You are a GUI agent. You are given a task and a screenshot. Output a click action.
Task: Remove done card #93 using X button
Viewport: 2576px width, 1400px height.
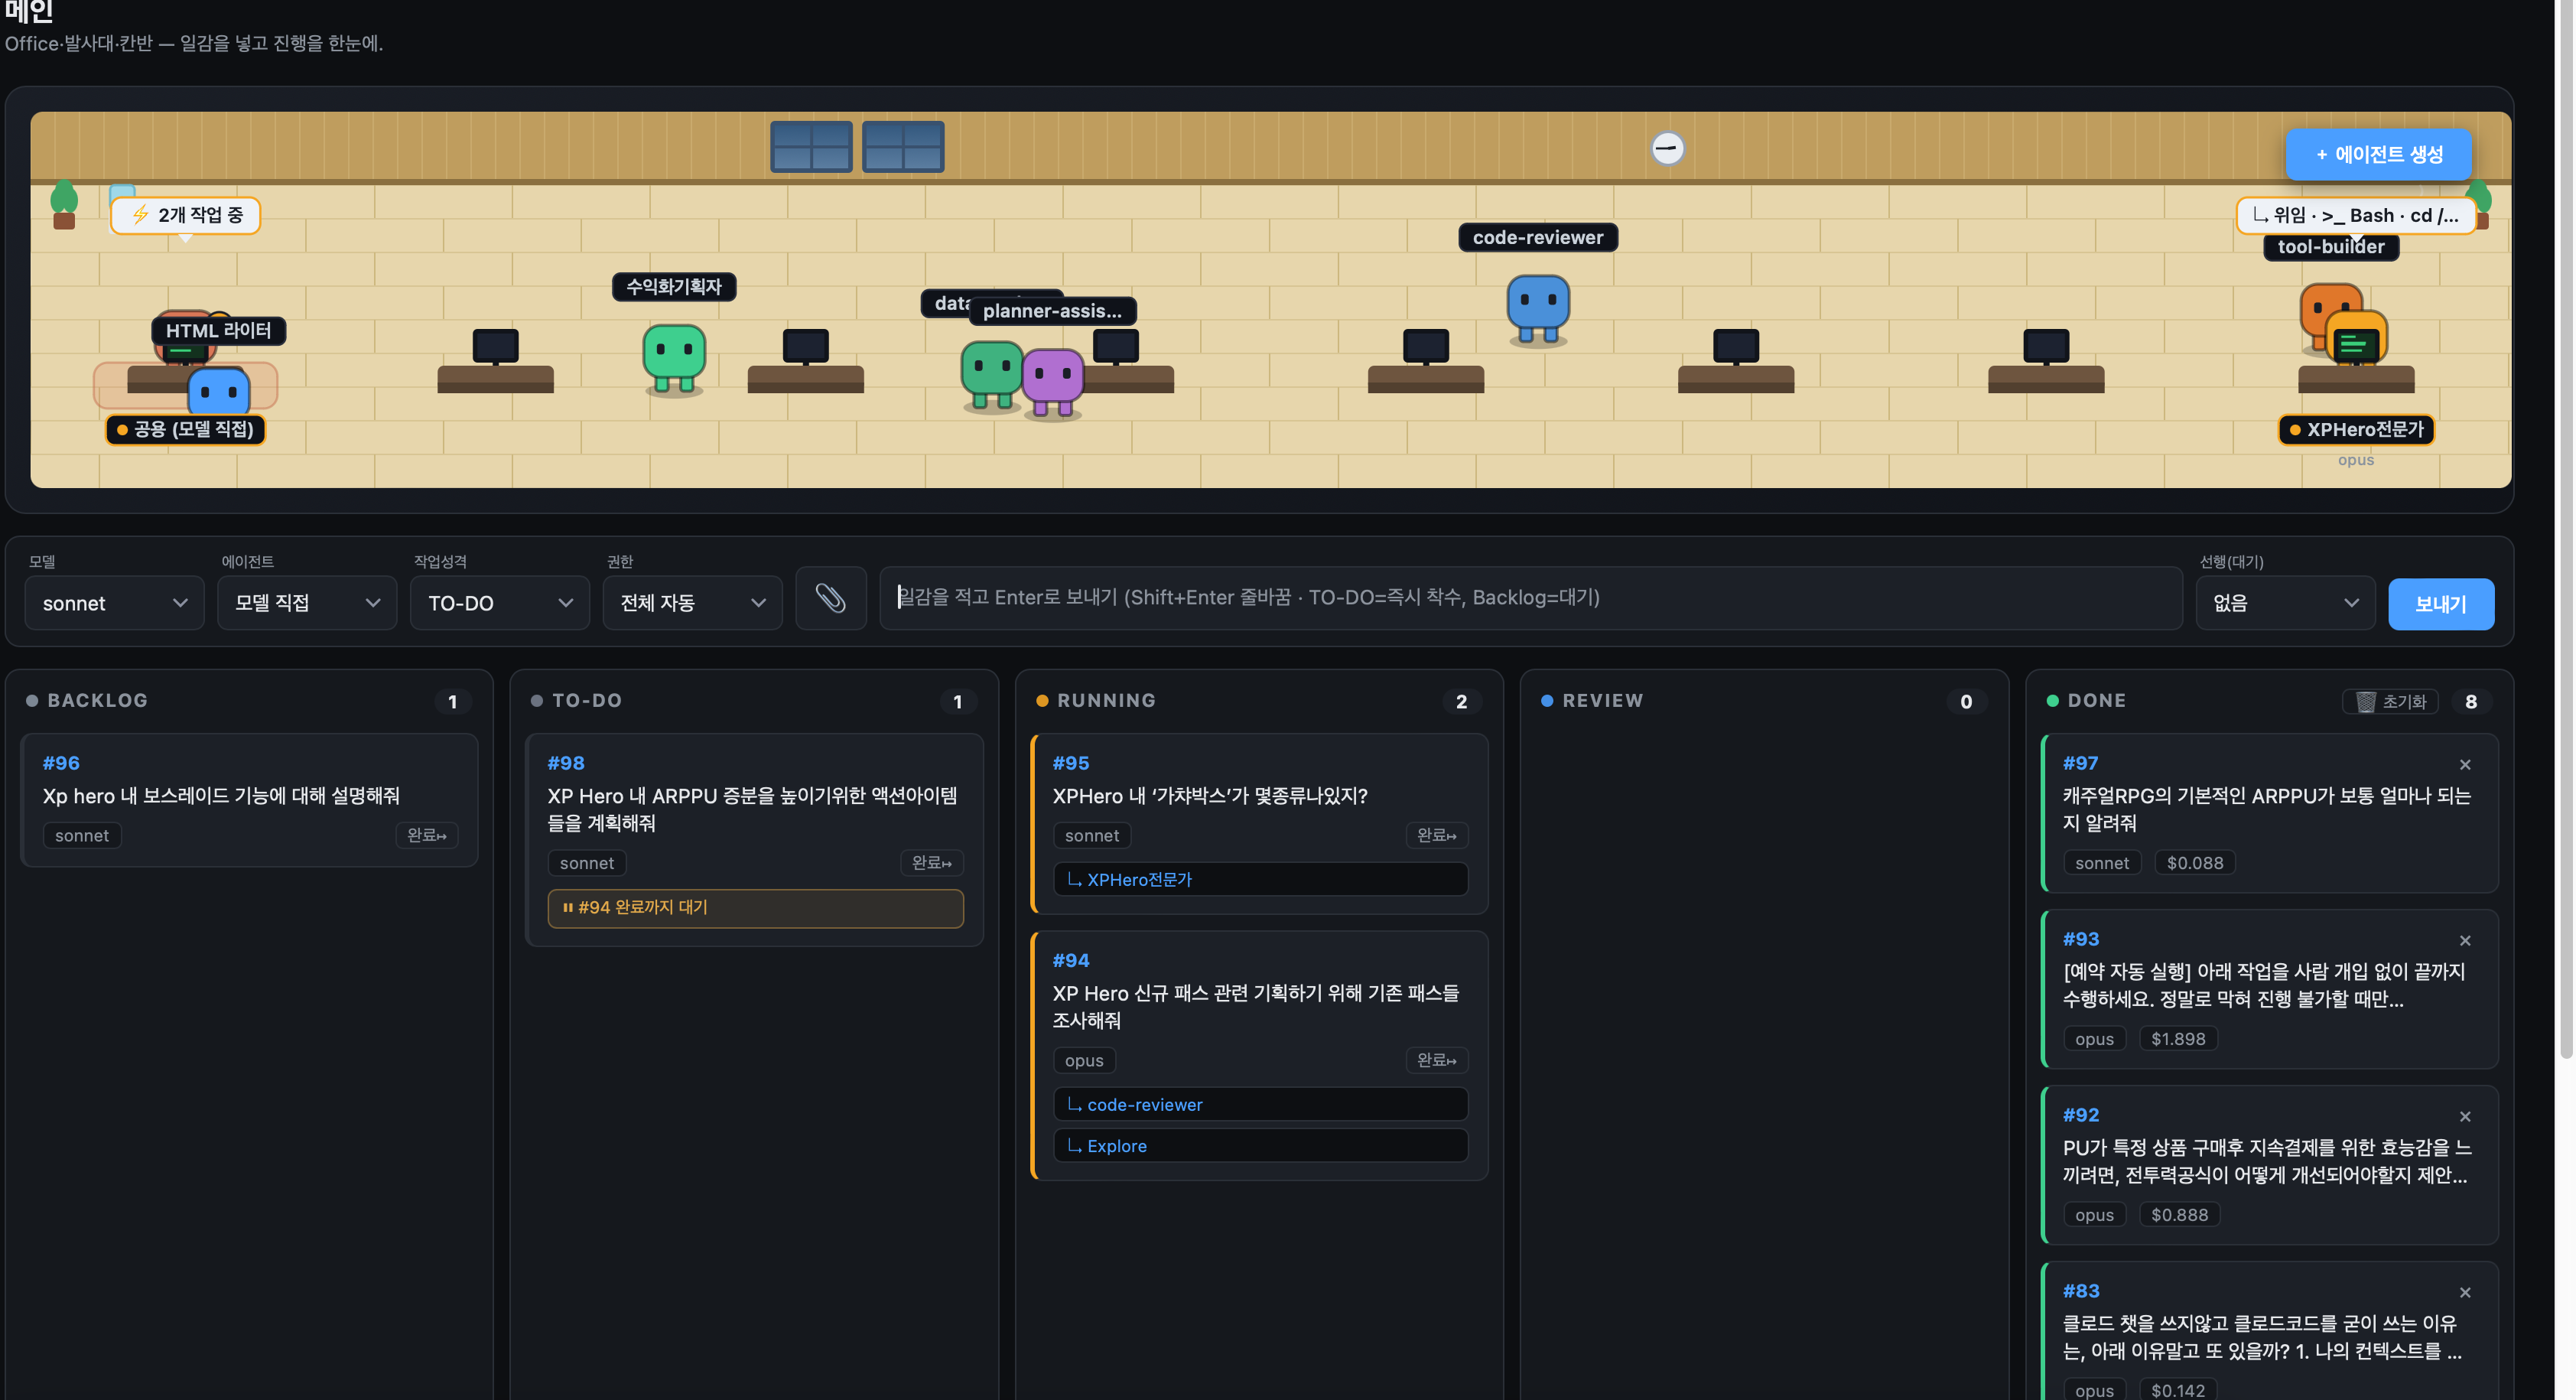click(x=2465, y=941)
